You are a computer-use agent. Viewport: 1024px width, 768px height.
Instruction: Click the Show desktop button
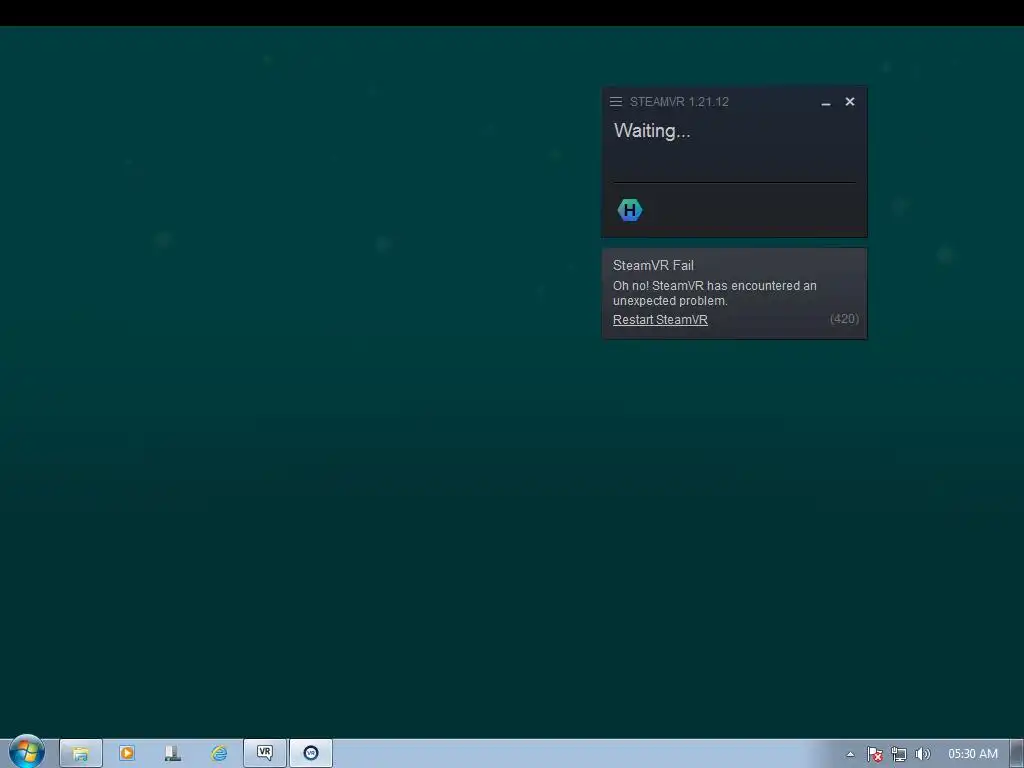click(x=1017, y=754)
